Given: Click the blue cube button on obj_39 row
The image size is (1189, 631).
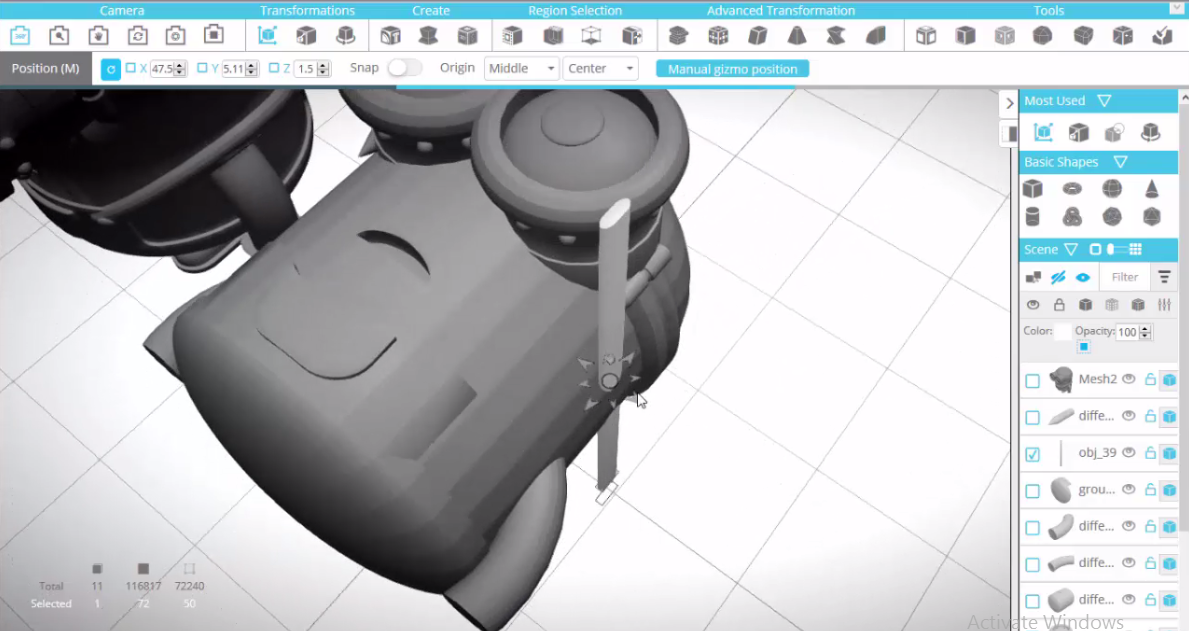Looking at the screenshot, I should tap(1169, 454).
